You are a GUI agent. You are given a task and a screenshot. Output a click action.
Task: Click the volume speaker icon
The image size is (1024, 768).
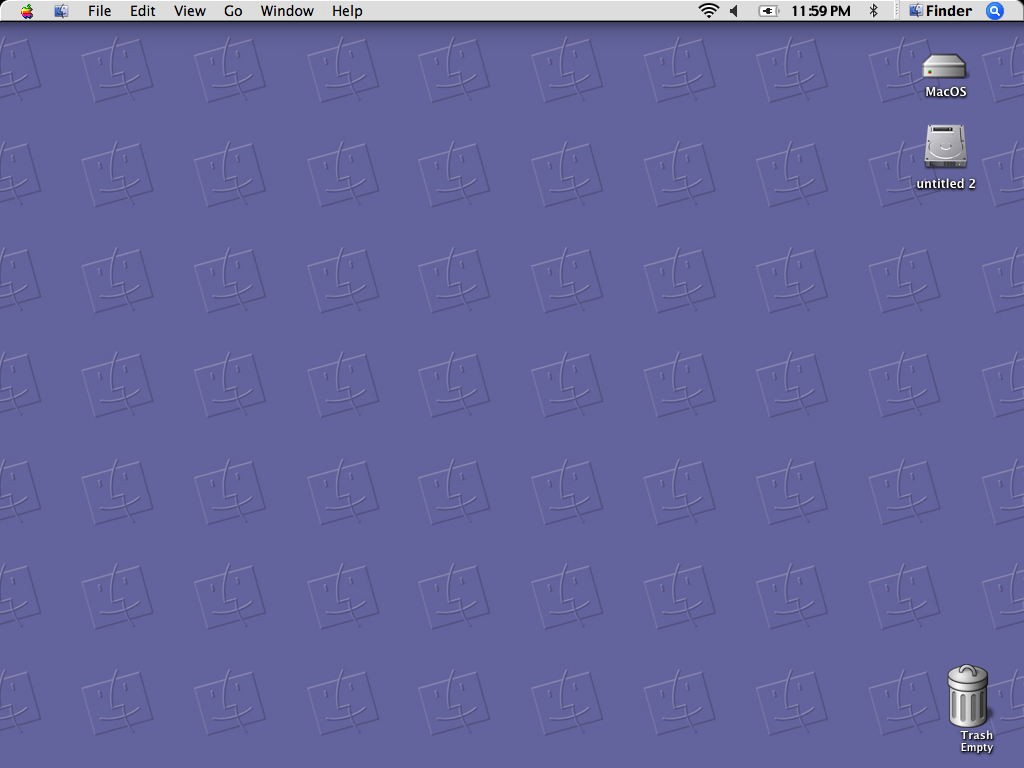734,11
